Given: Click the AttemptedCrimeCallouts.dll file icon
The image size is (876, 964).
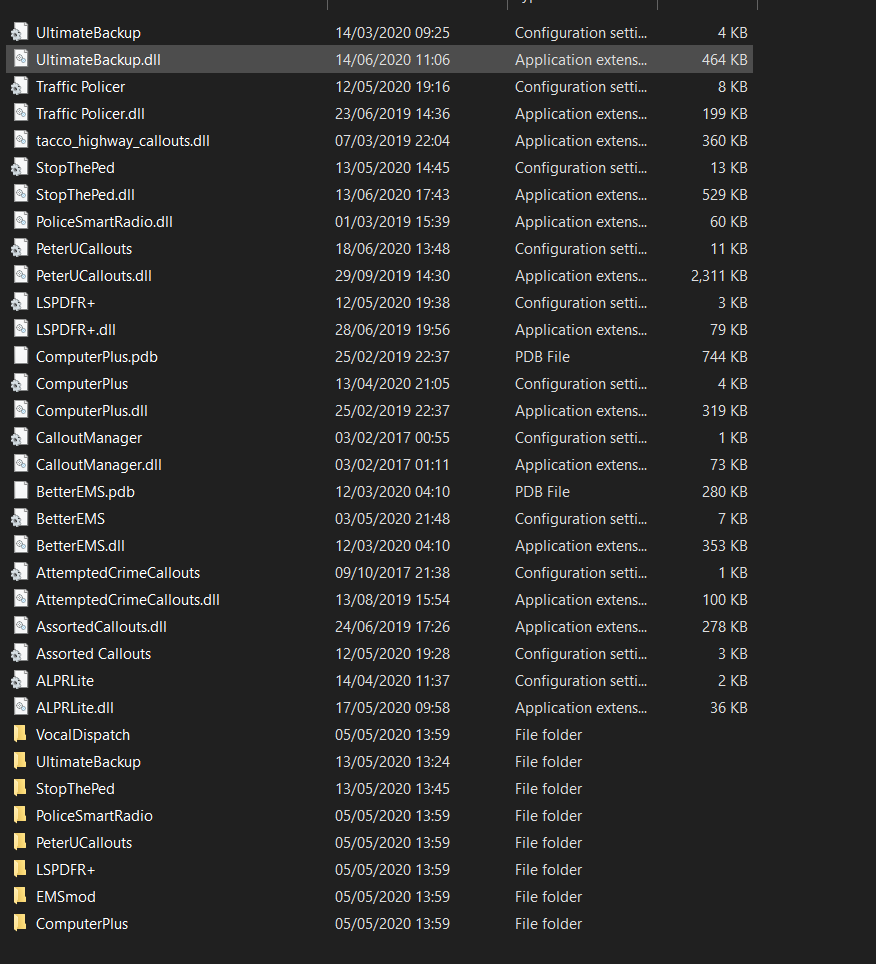Looking at the screenshot, I should [20, 600].
